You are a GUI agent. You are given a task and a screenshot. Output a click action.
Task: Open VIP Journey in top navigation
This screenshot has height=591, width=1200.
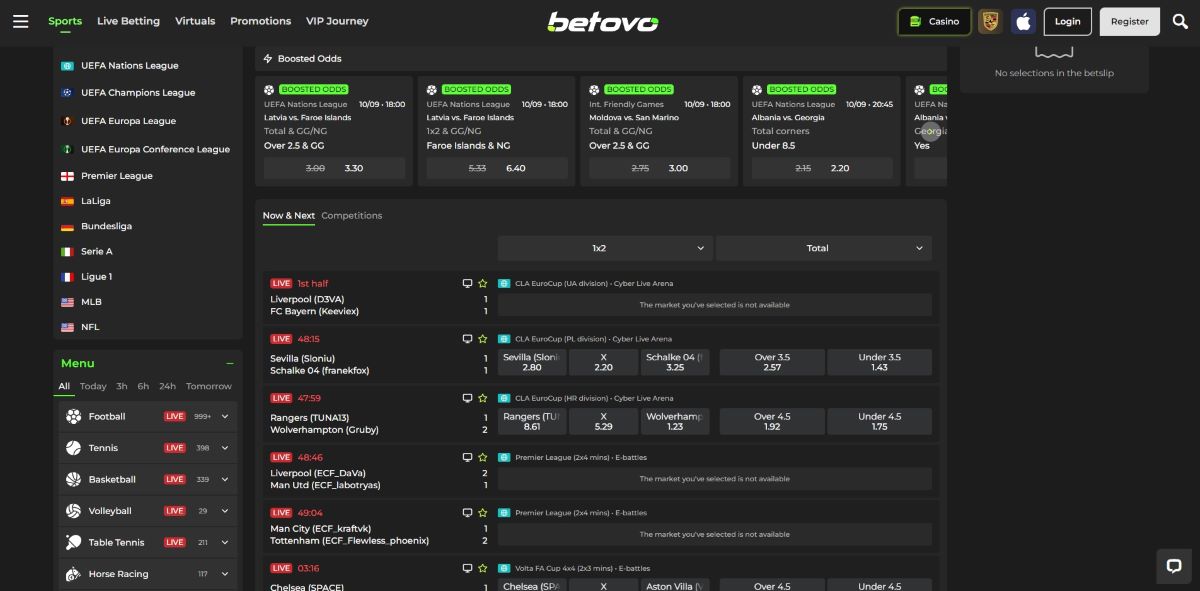coord(337,21)
